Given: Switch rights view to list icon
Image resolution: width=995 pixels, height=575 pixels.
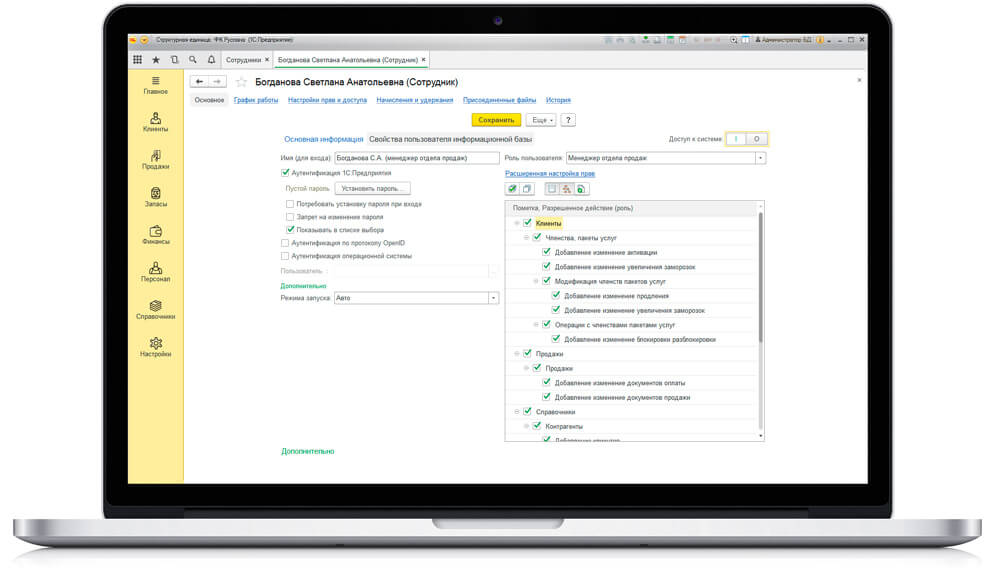Looking at the screenshot, I should pyautogui.click(x=552, y=188).
